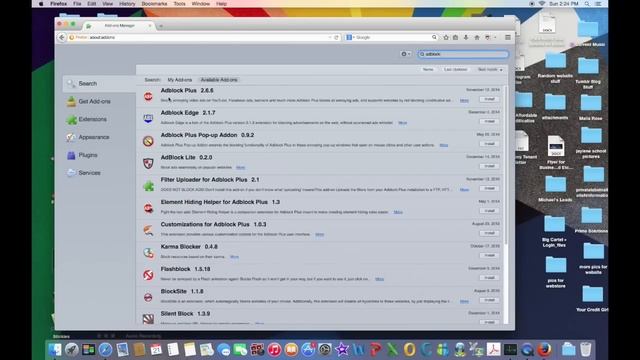Open iTunes from the dock

pos(274,349)
